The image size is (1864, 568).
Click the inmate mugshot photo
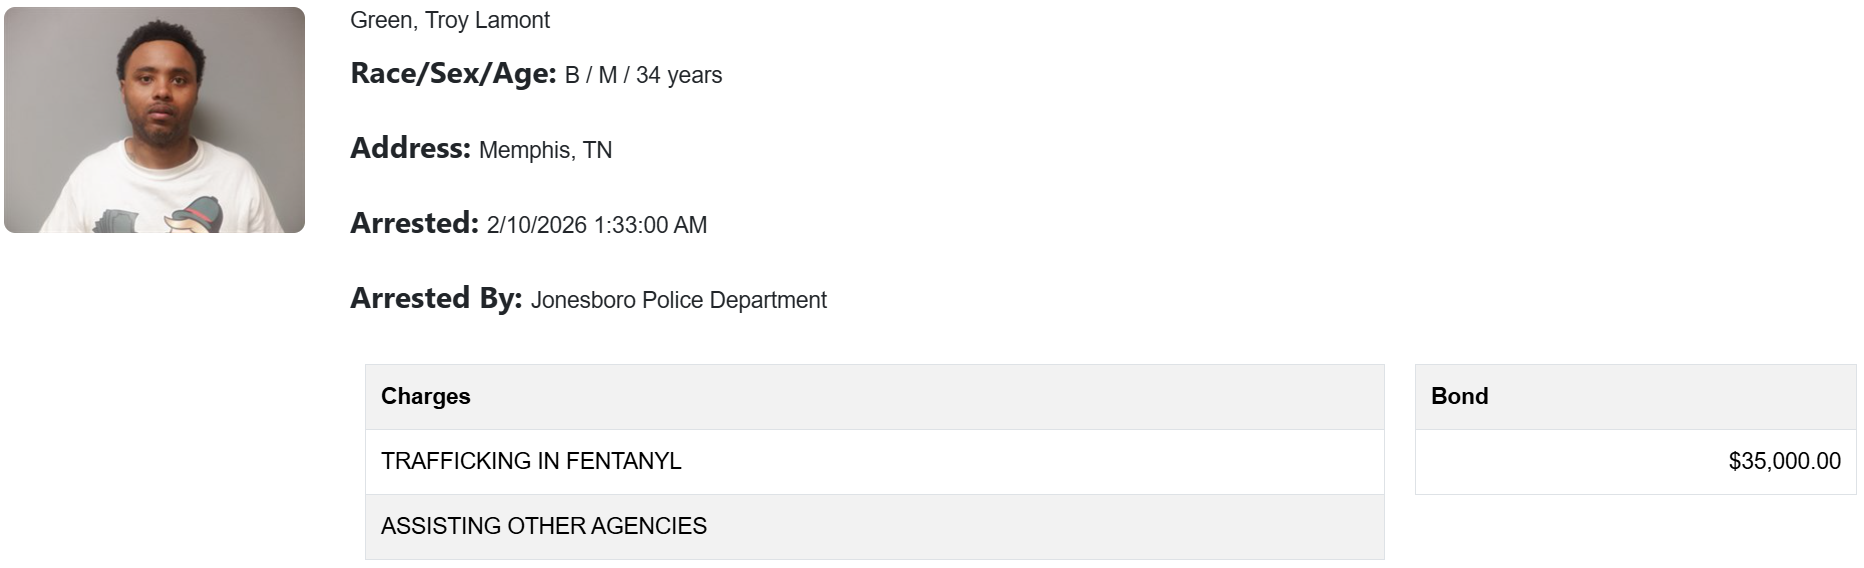pos(154,120)
